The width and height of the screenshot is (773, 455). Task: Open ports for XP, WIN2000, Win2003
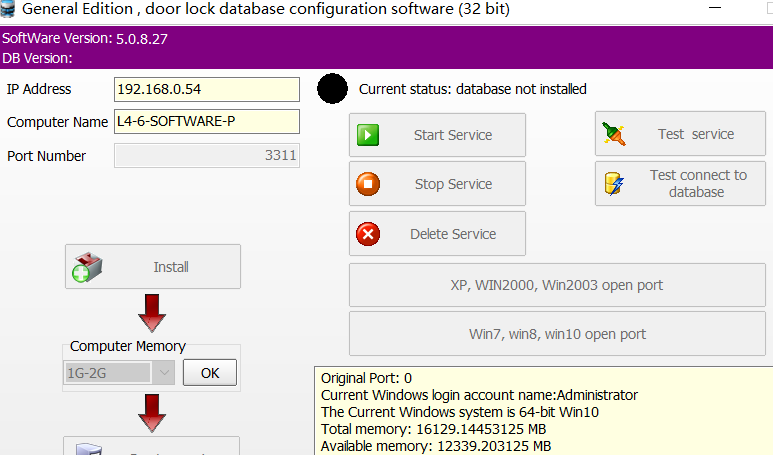tap(557, 285)
